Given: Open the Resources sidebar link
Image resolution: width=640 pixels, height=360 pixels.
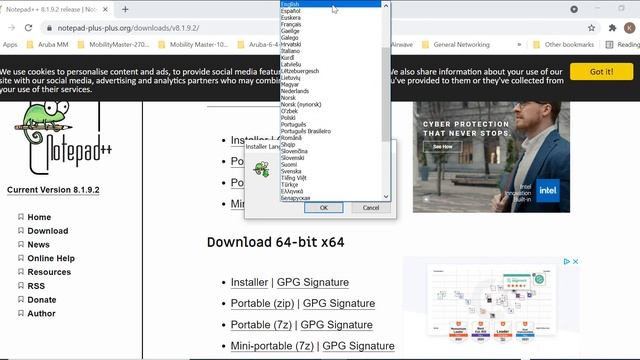Looking at the screenshot, I should coord(49,272).
